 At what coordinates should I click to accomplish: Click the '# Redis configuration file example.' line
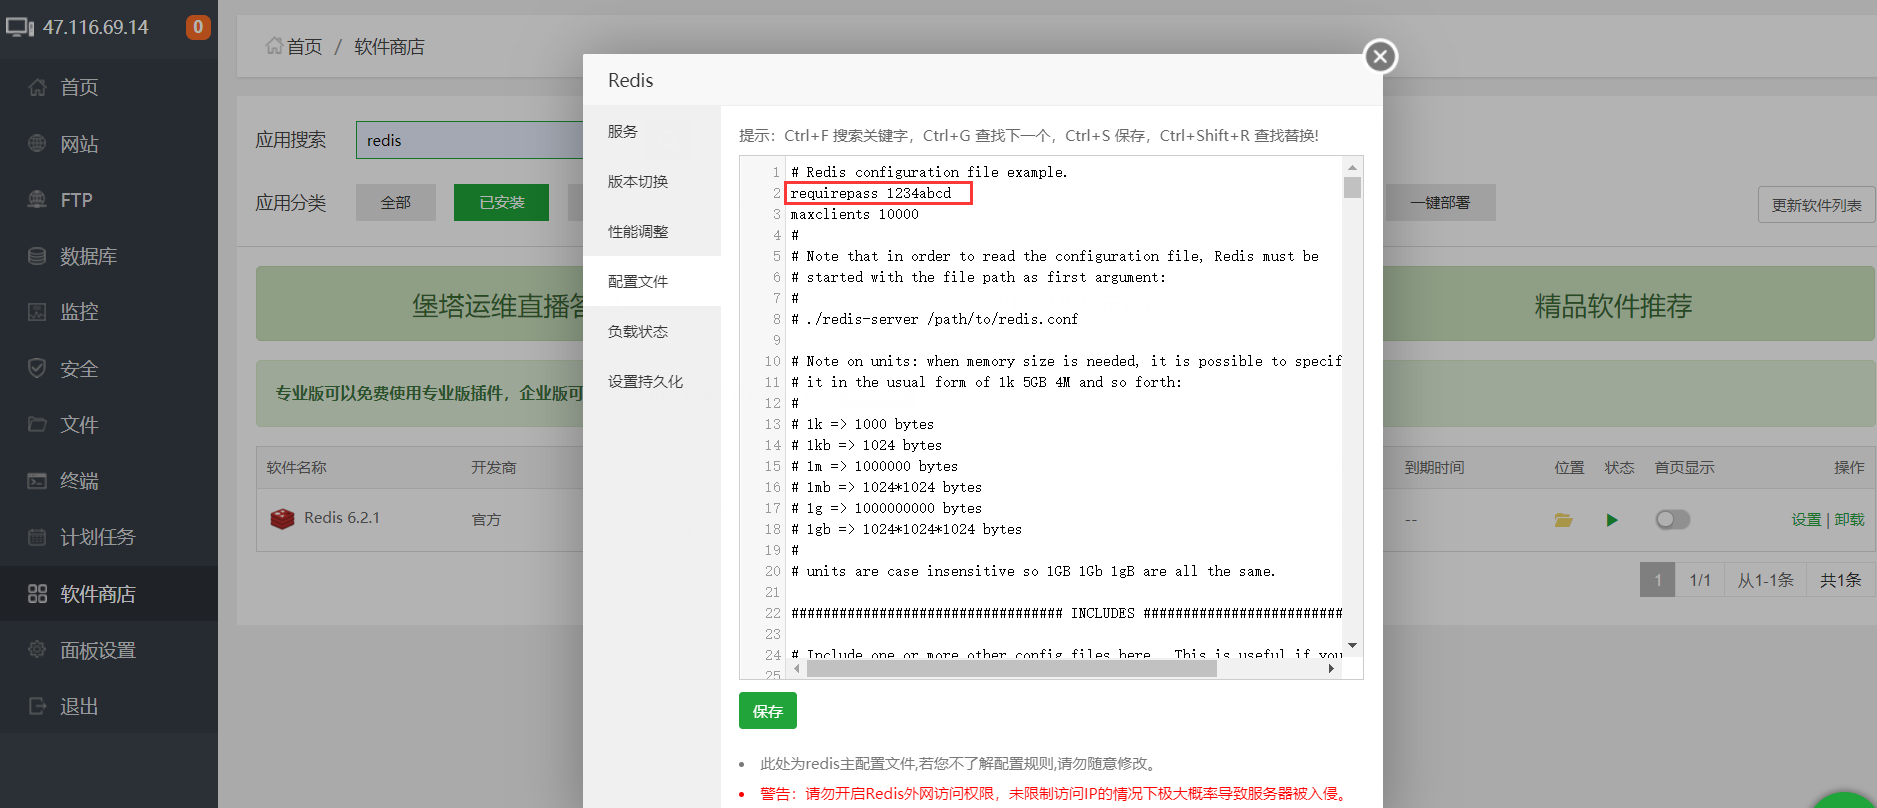pos(929,172)
